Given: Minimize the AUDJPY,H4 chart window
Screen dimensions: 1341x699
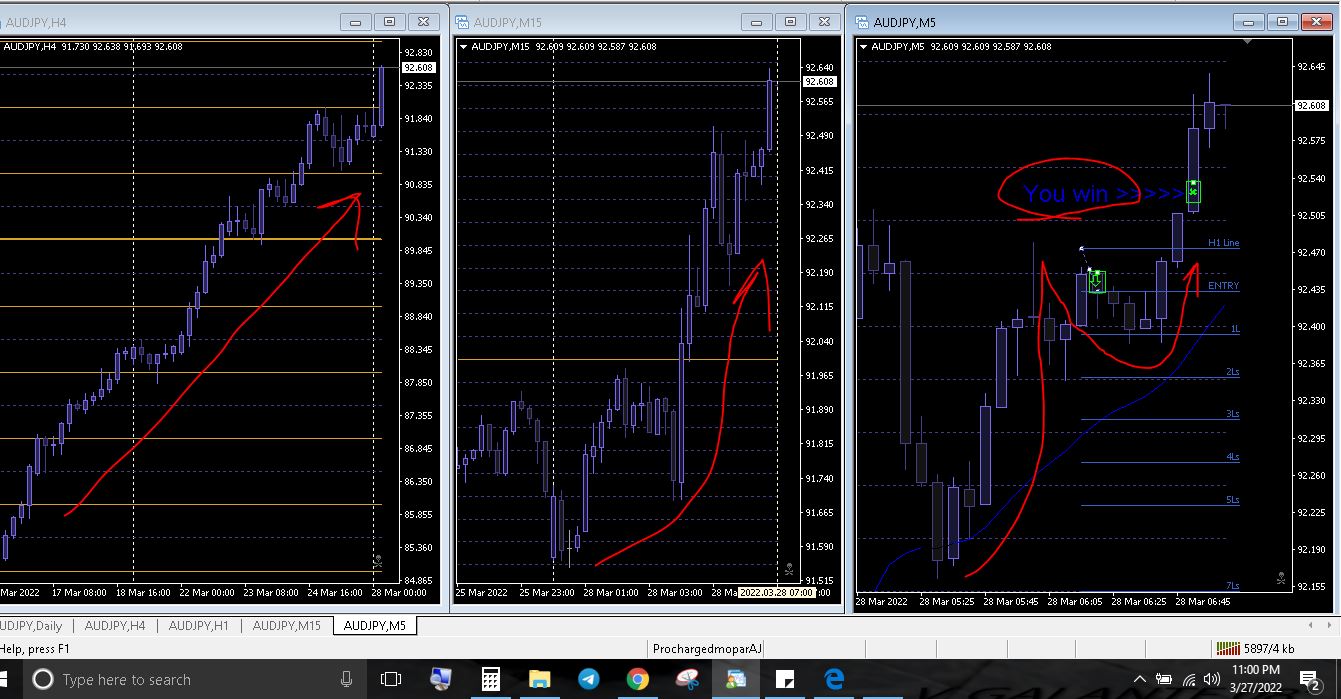Looking at the screenshot, I should 355,21.
